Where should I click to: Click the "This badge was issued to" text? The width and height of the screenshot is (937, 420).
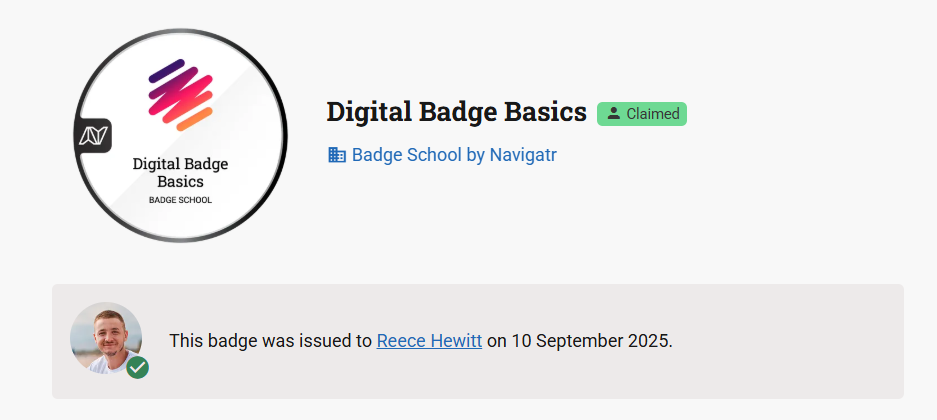pos(270,341)
